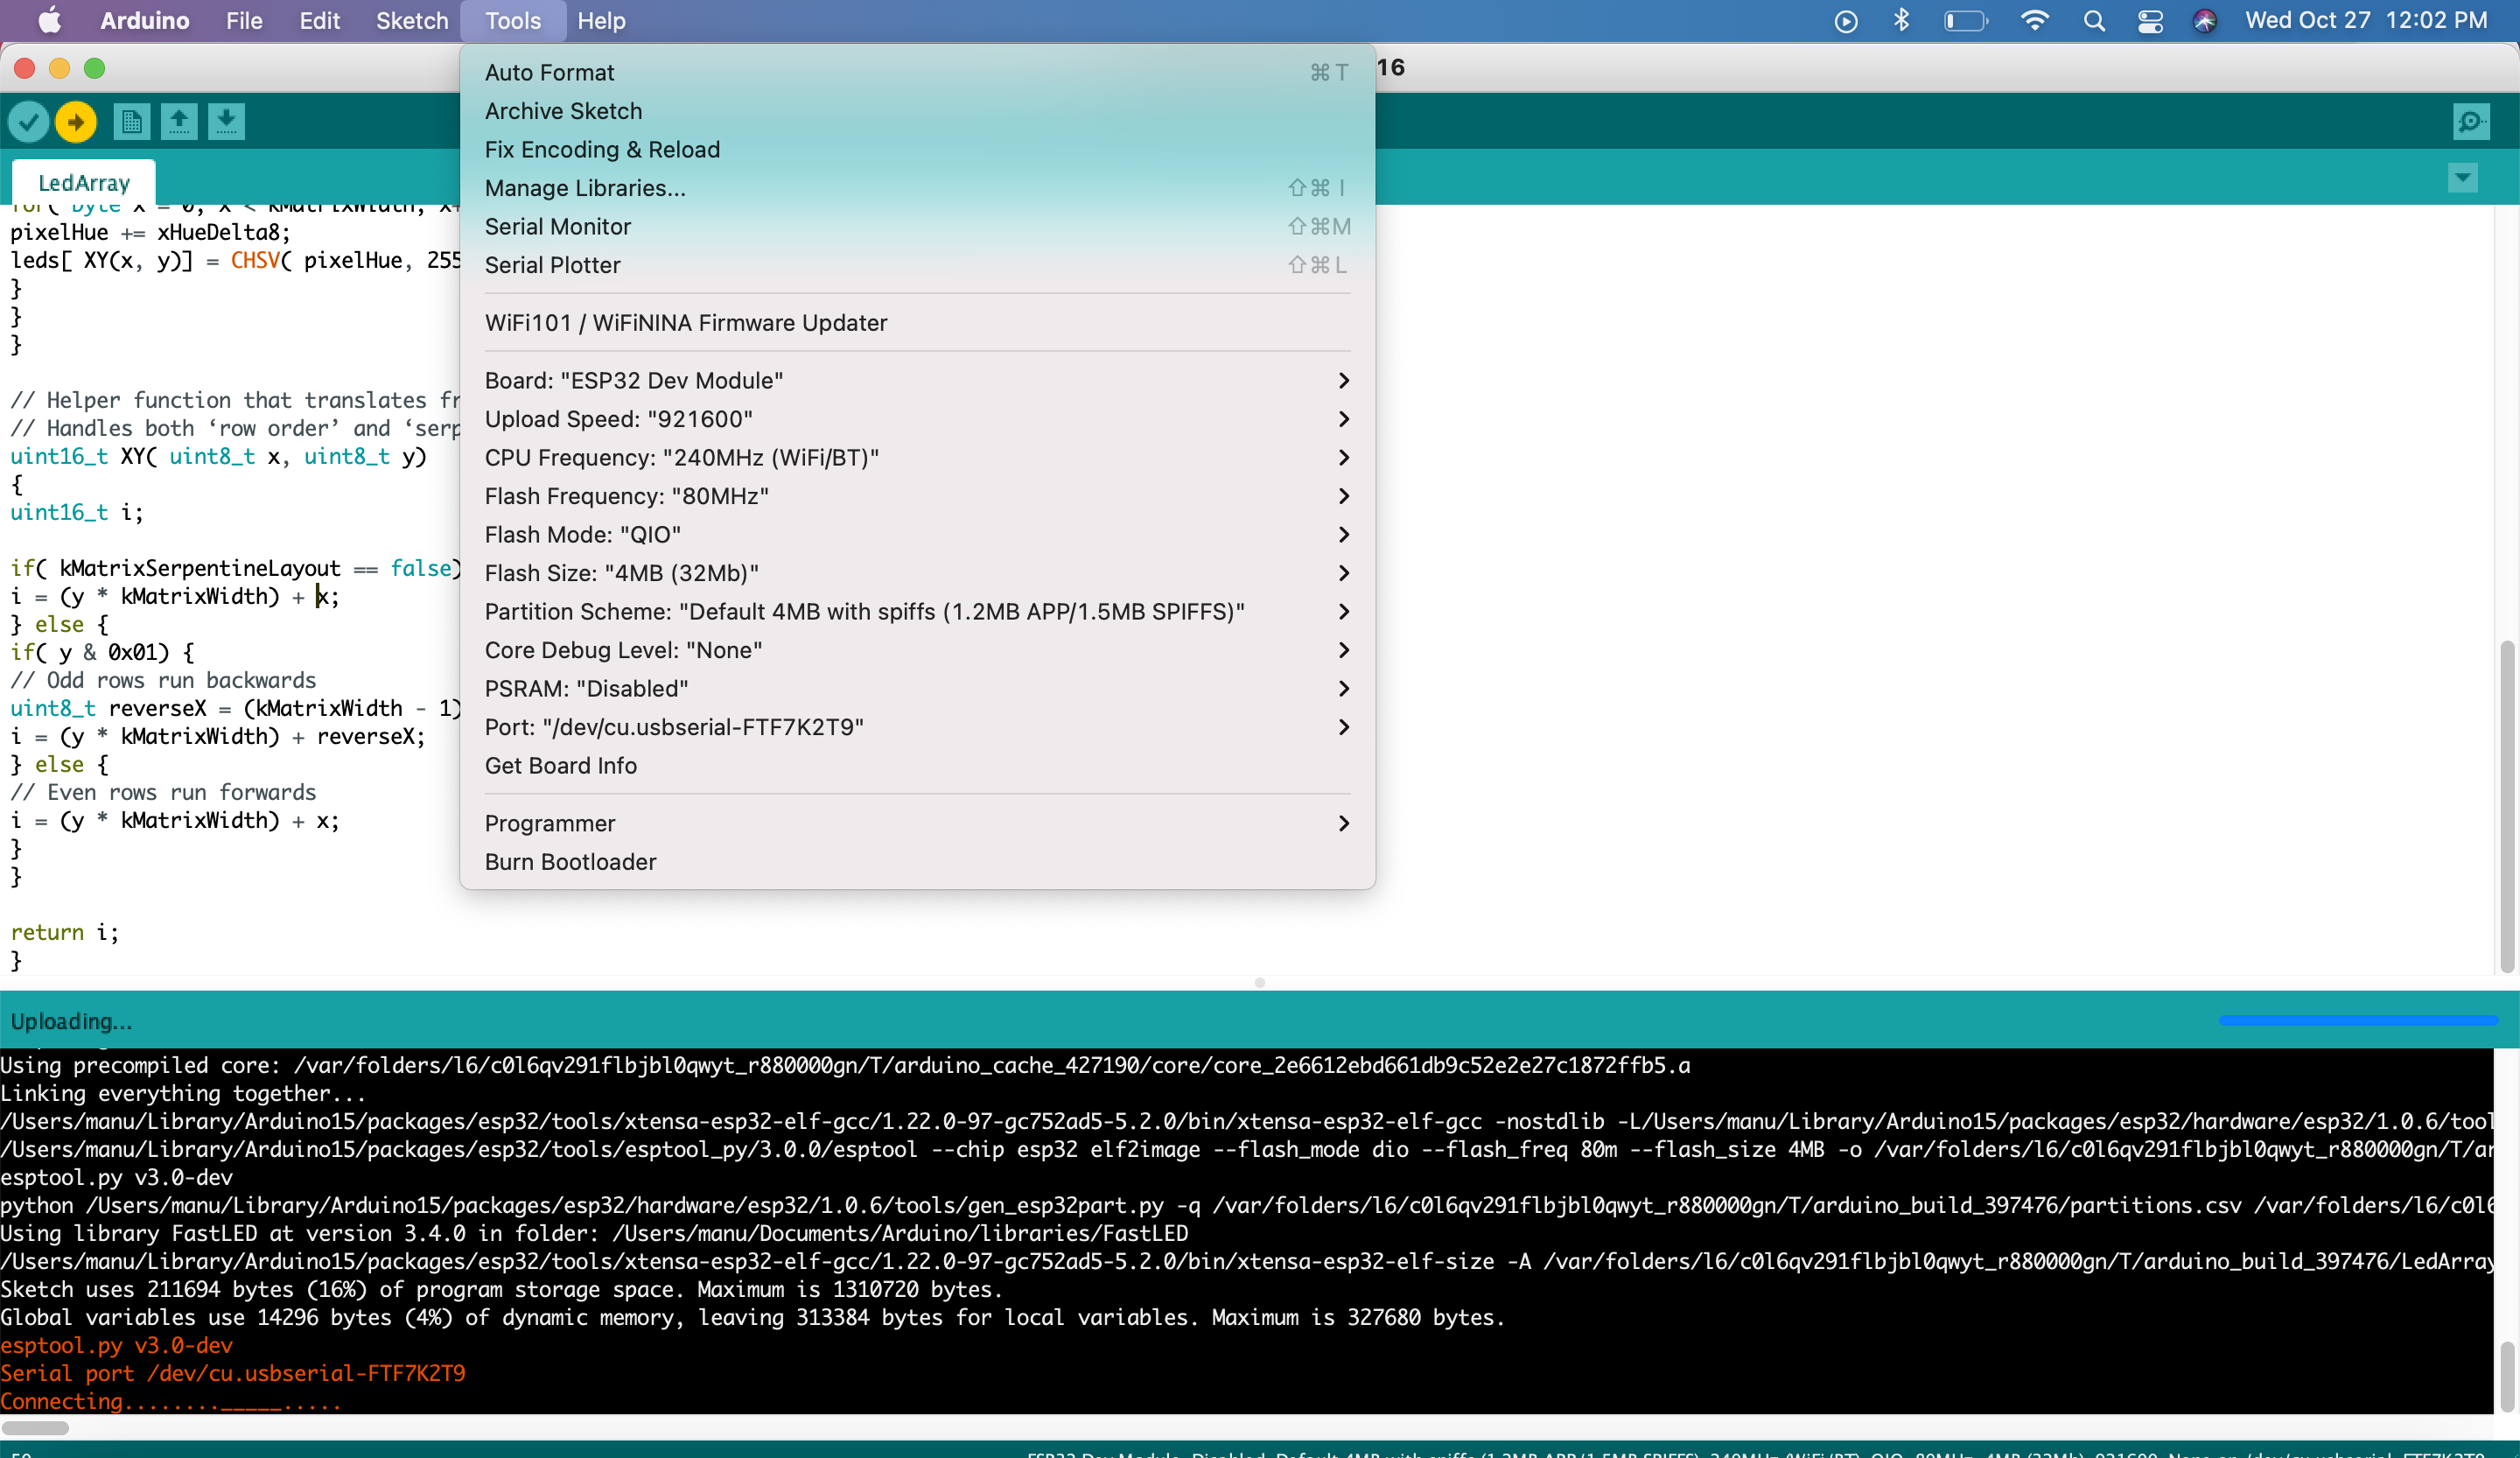
Task: Click the Verify checkmark button
Action: 28,122
